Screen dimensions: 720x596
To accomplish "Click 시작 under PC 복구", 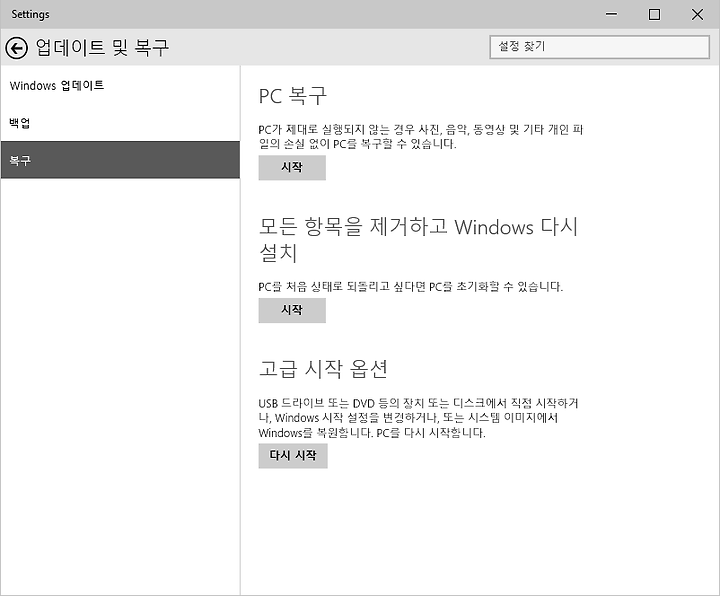I will [292, 168].
